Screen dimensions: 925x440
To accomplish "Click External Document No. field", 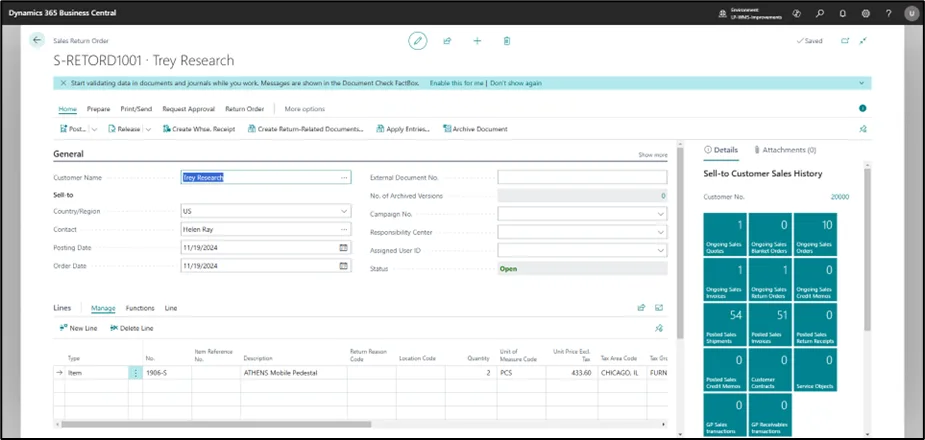I will coord(582,178).
